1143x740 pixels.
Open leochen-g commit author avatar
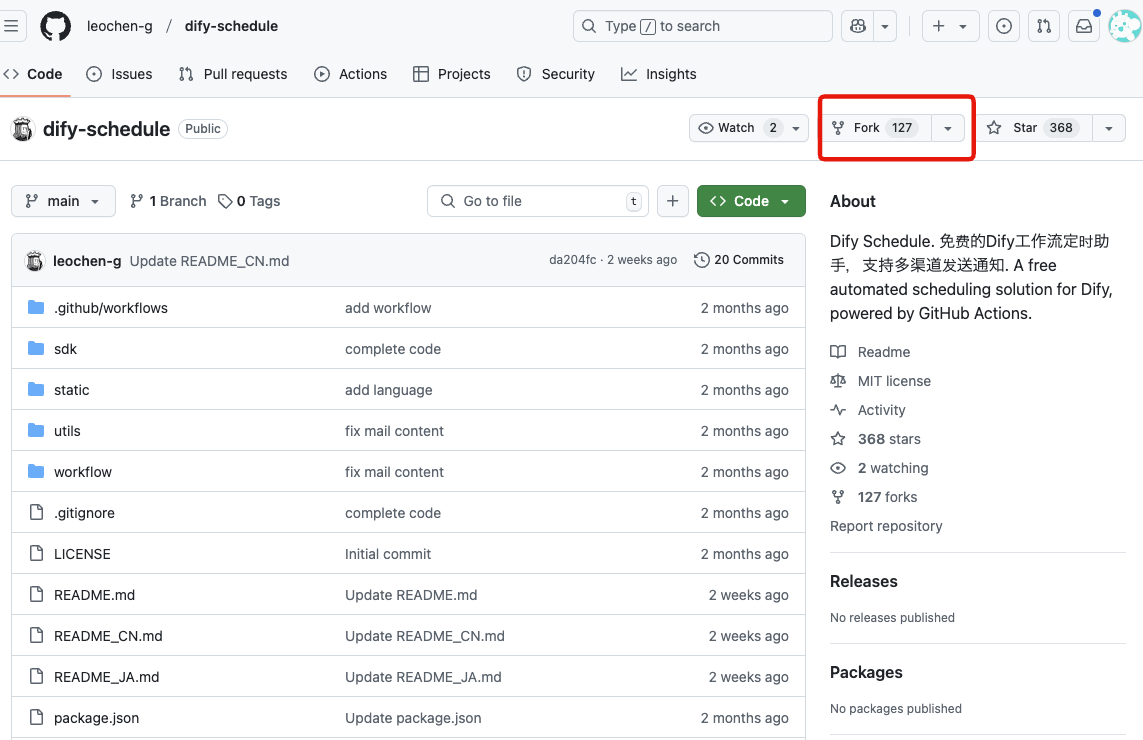pos(34,261)
